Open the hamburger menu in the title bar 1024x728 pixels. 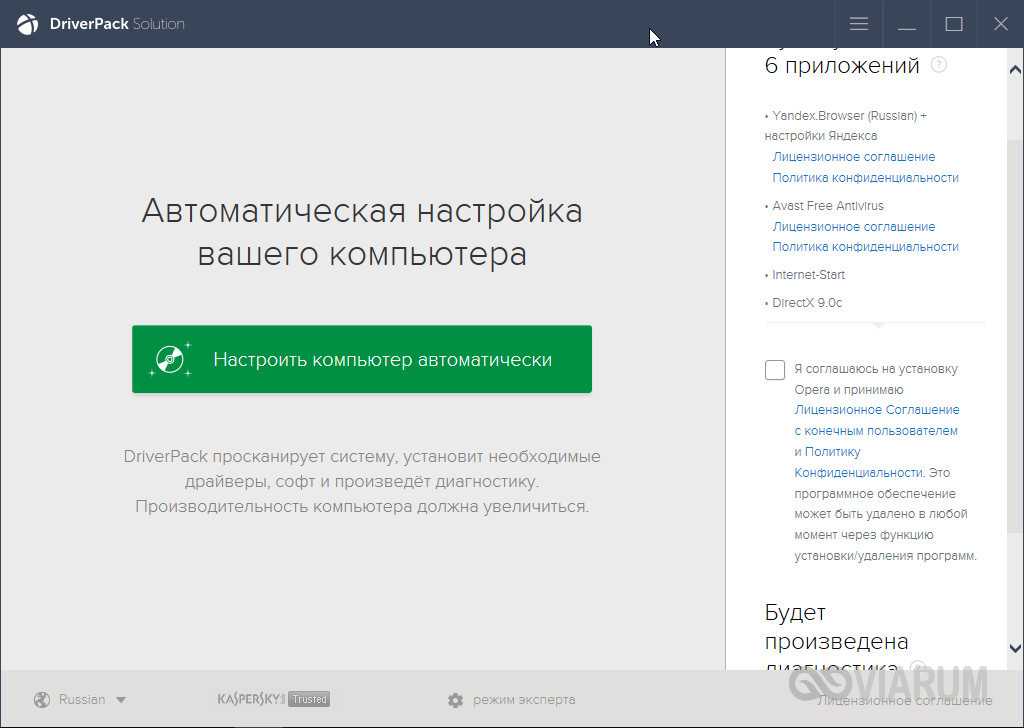pos(858,24)
